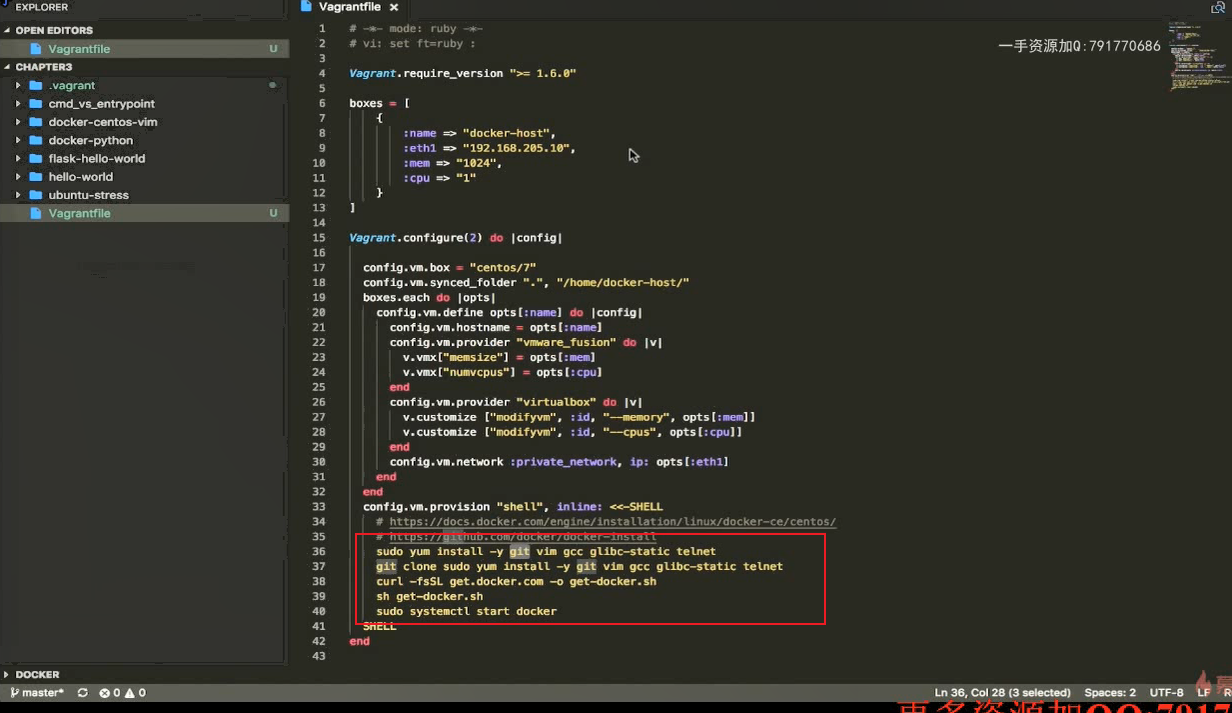Image resolution: width=1232 pixels, height=713 pixels.
Task: Expand the docker-python folder arrow
Action: pos(18,140)
